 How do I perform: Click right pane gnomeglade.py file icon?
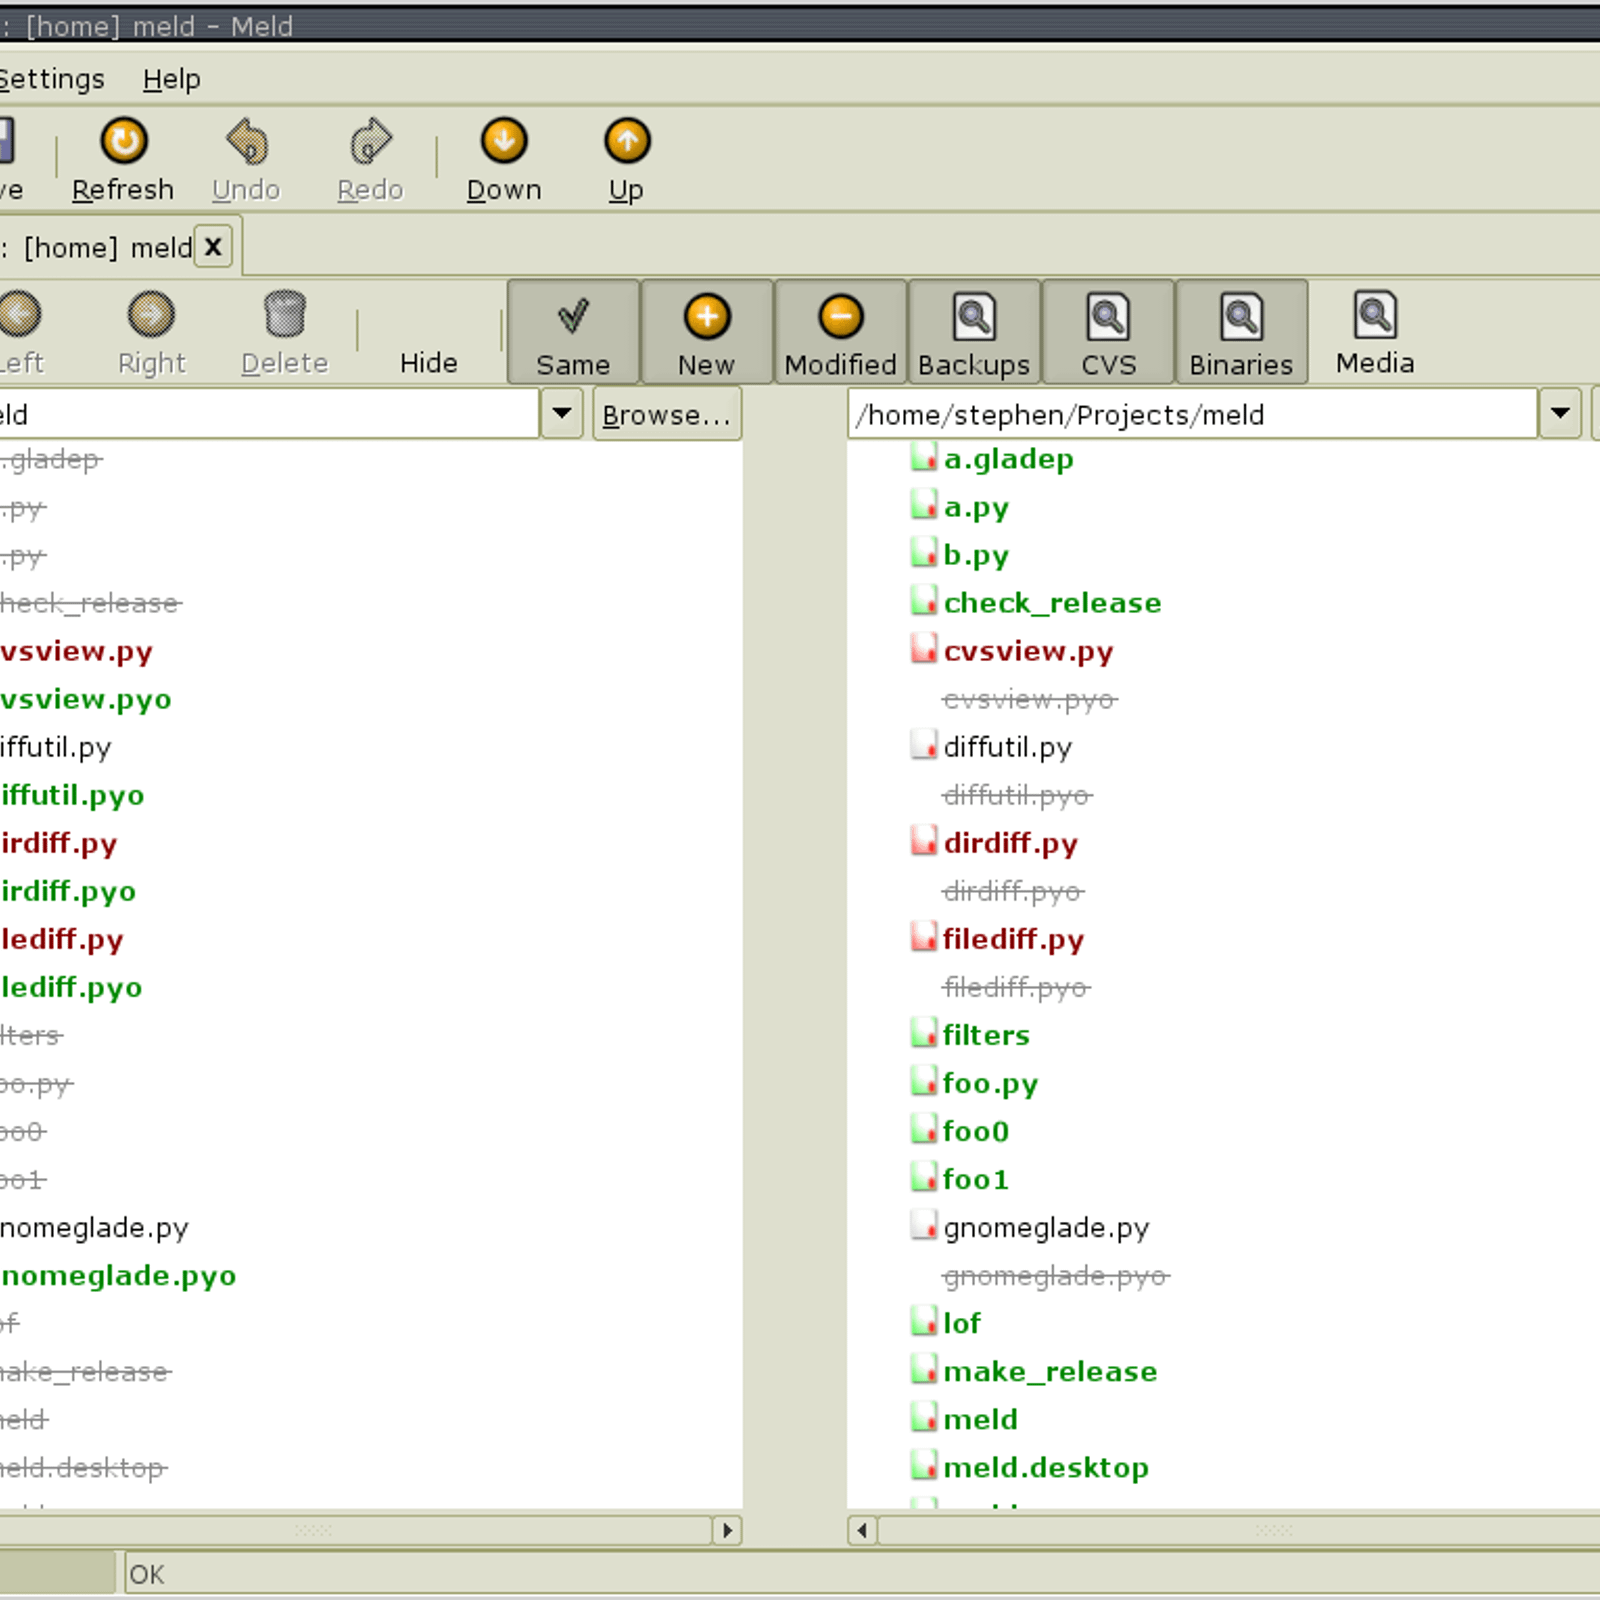click(x=924, y=1225)
